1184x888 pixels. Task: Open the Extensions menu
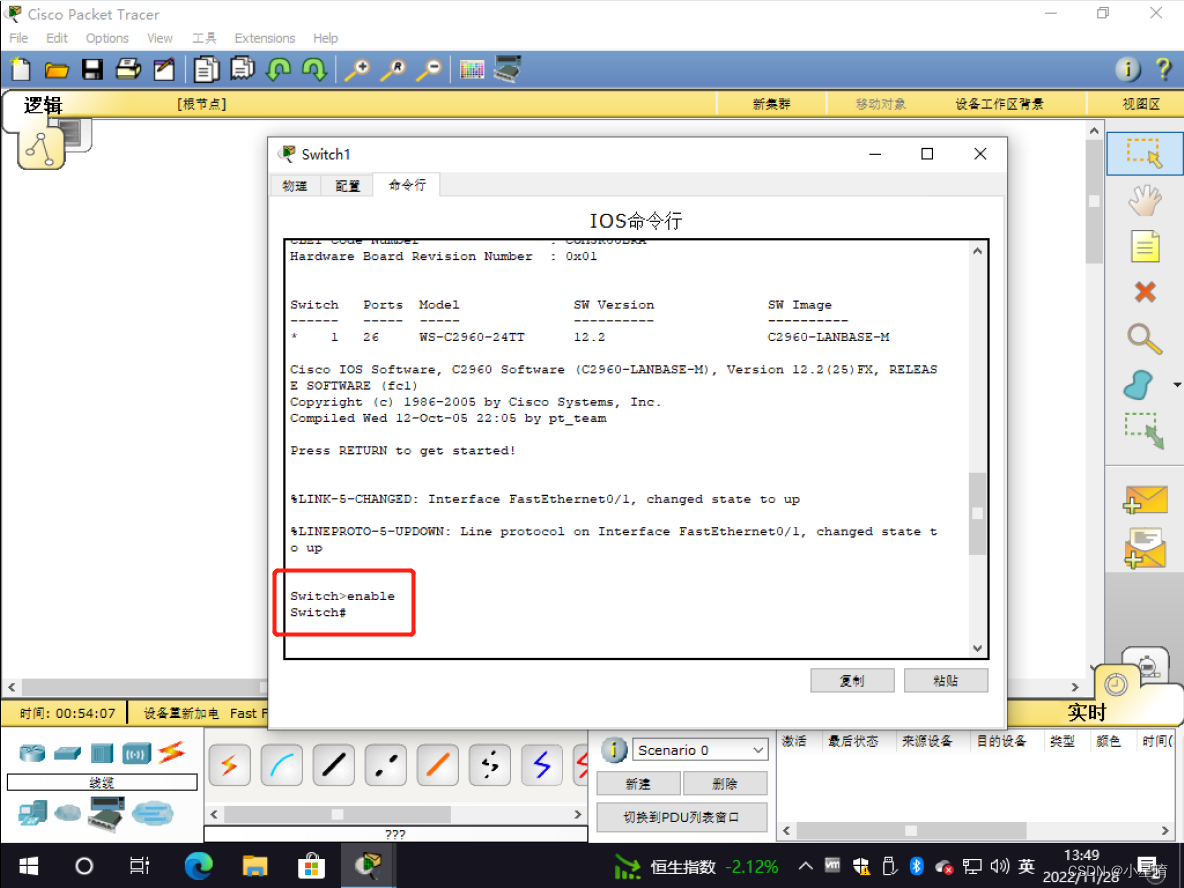[264, 38]
